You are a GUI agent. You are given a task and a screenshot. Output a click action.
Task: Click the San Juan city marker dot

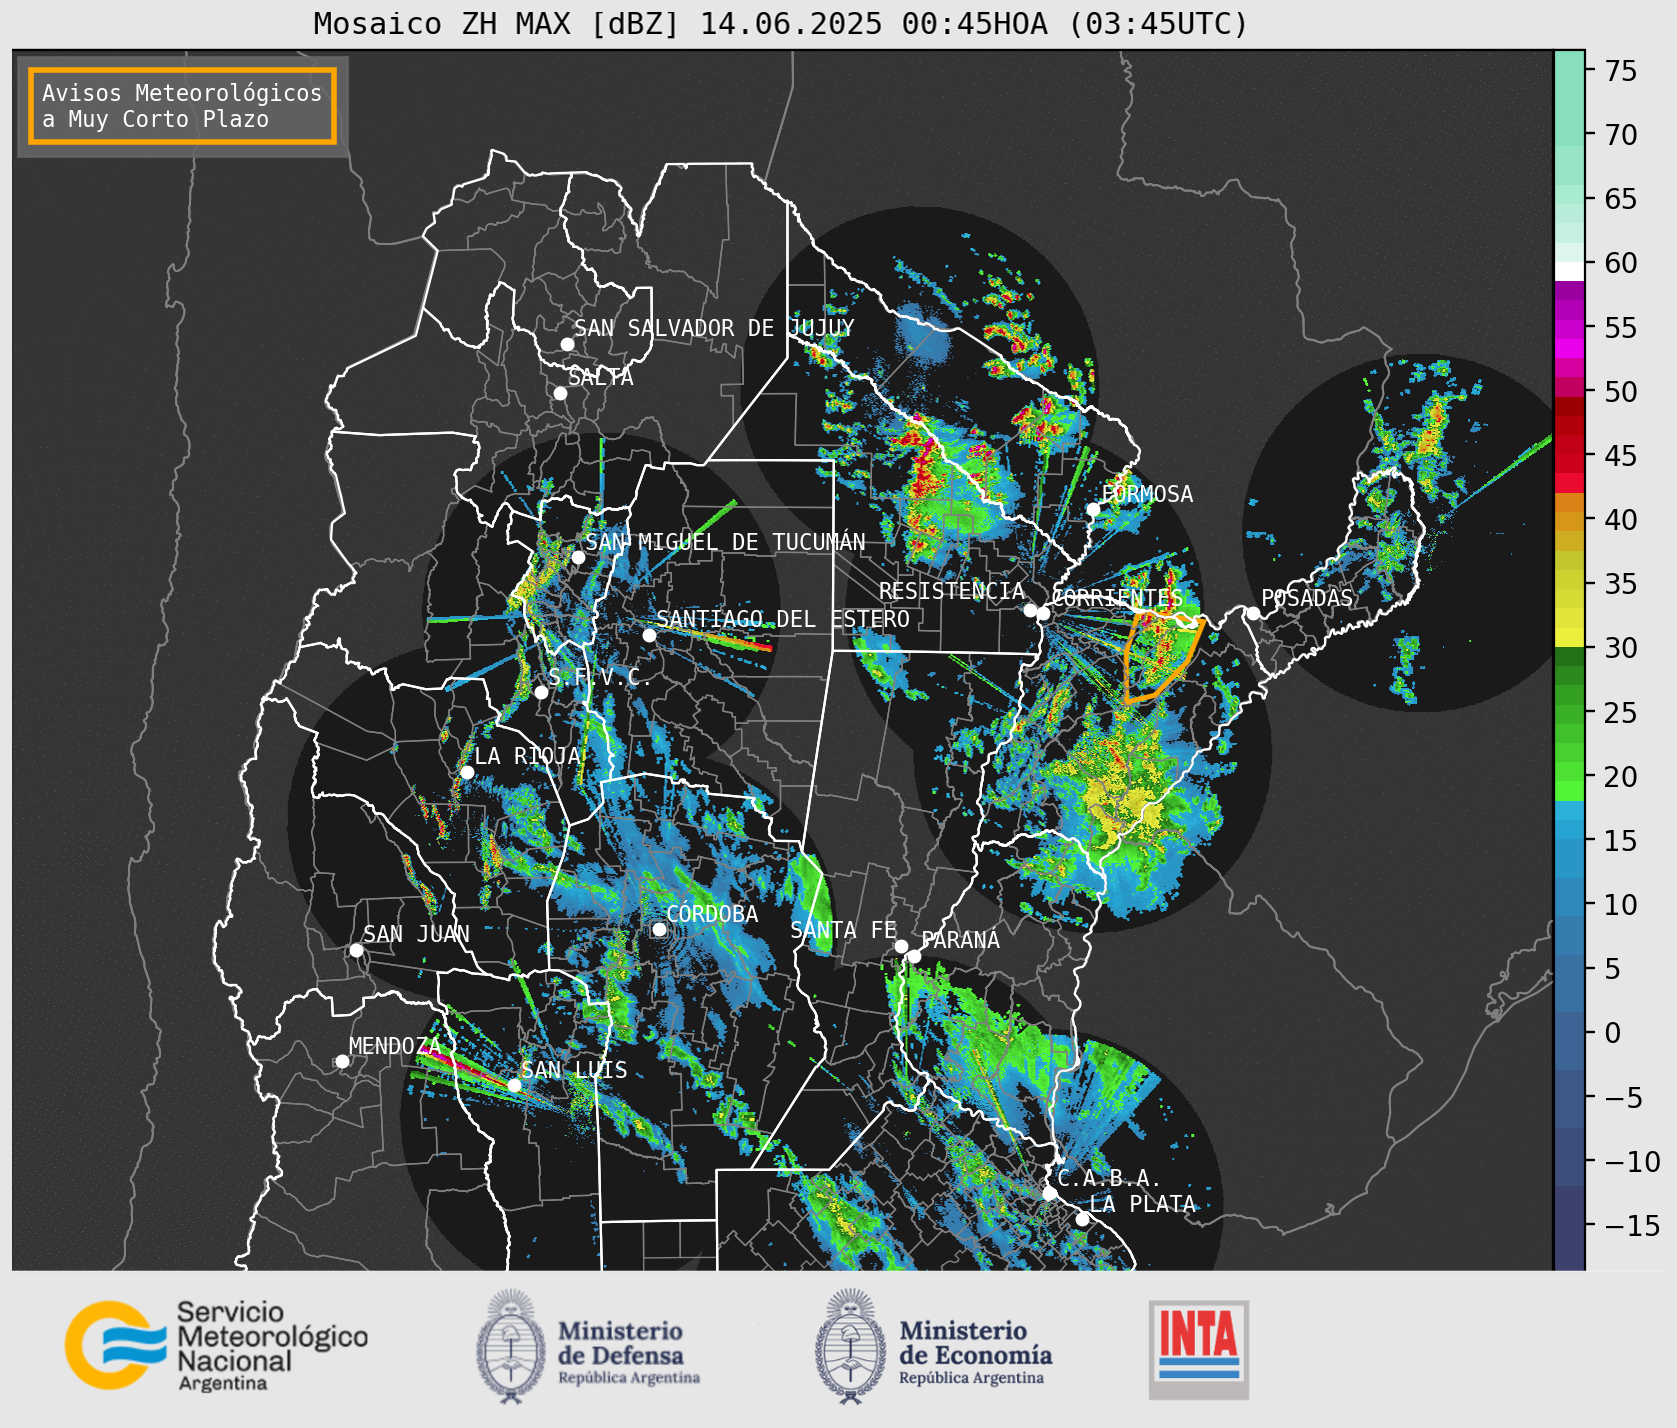tap(356, 950)
